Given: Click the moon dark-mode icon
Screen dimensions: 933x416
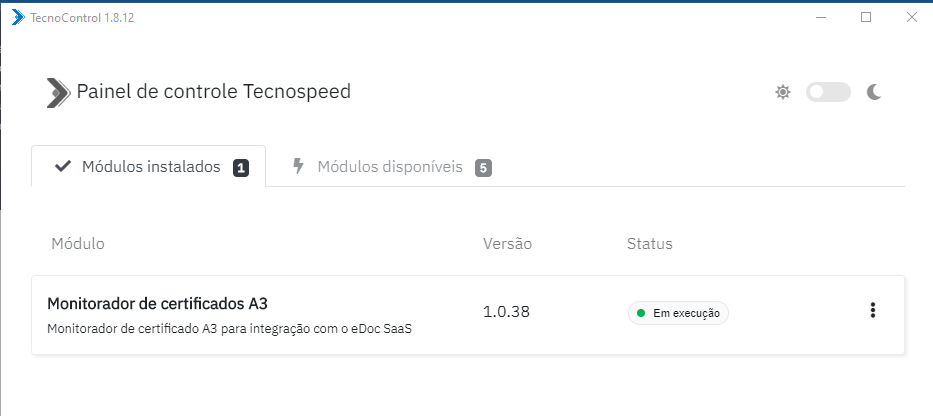Looking at the screenshot, I should [x=873, y=92].
